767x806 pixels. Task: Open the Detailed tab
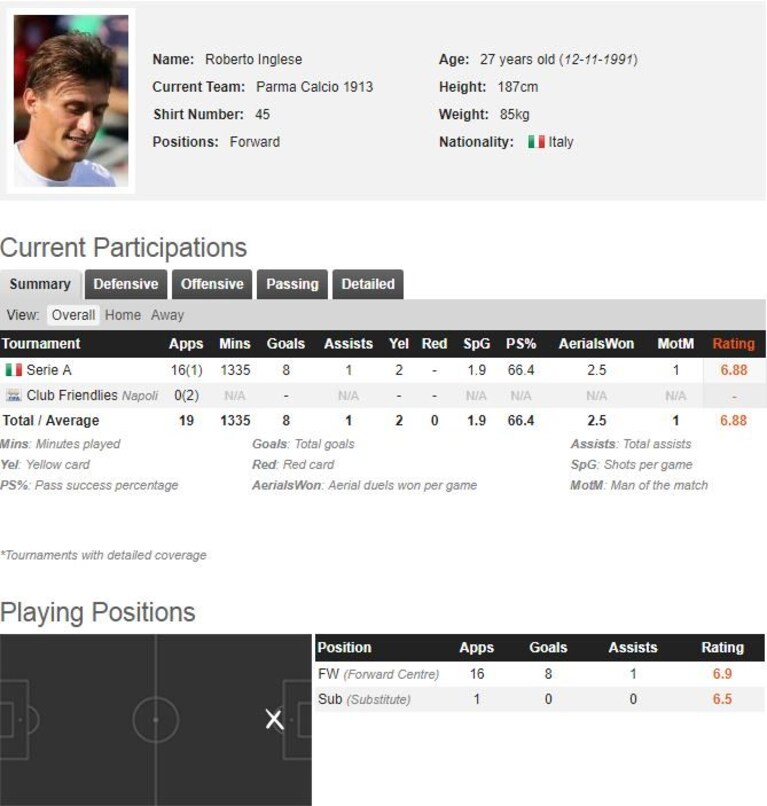click(x=368, y=284)
